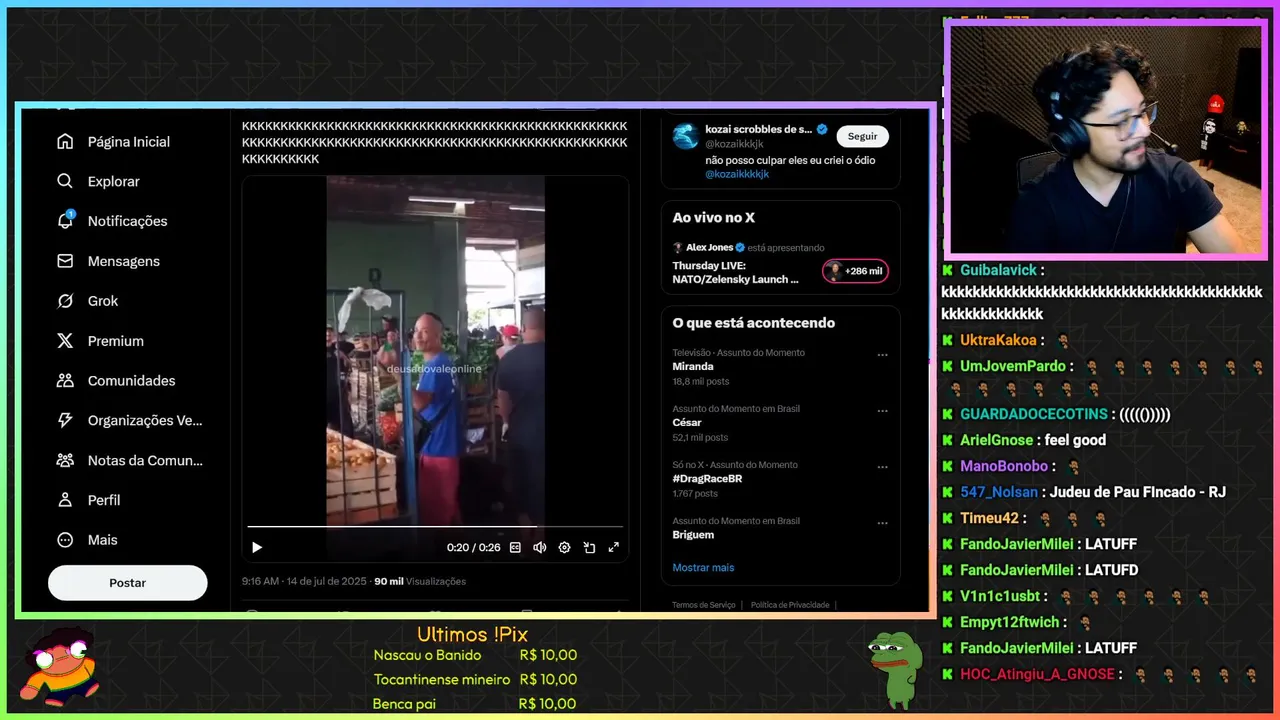
Task: Enter fullscreen on the video
Action: (x=613, y=547)
